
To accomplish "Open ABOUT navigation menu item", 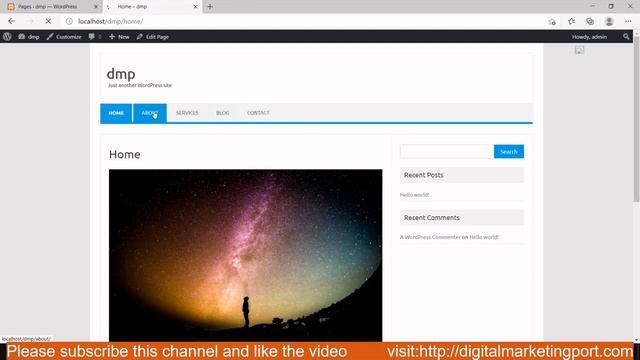I will tap(150, 113).
